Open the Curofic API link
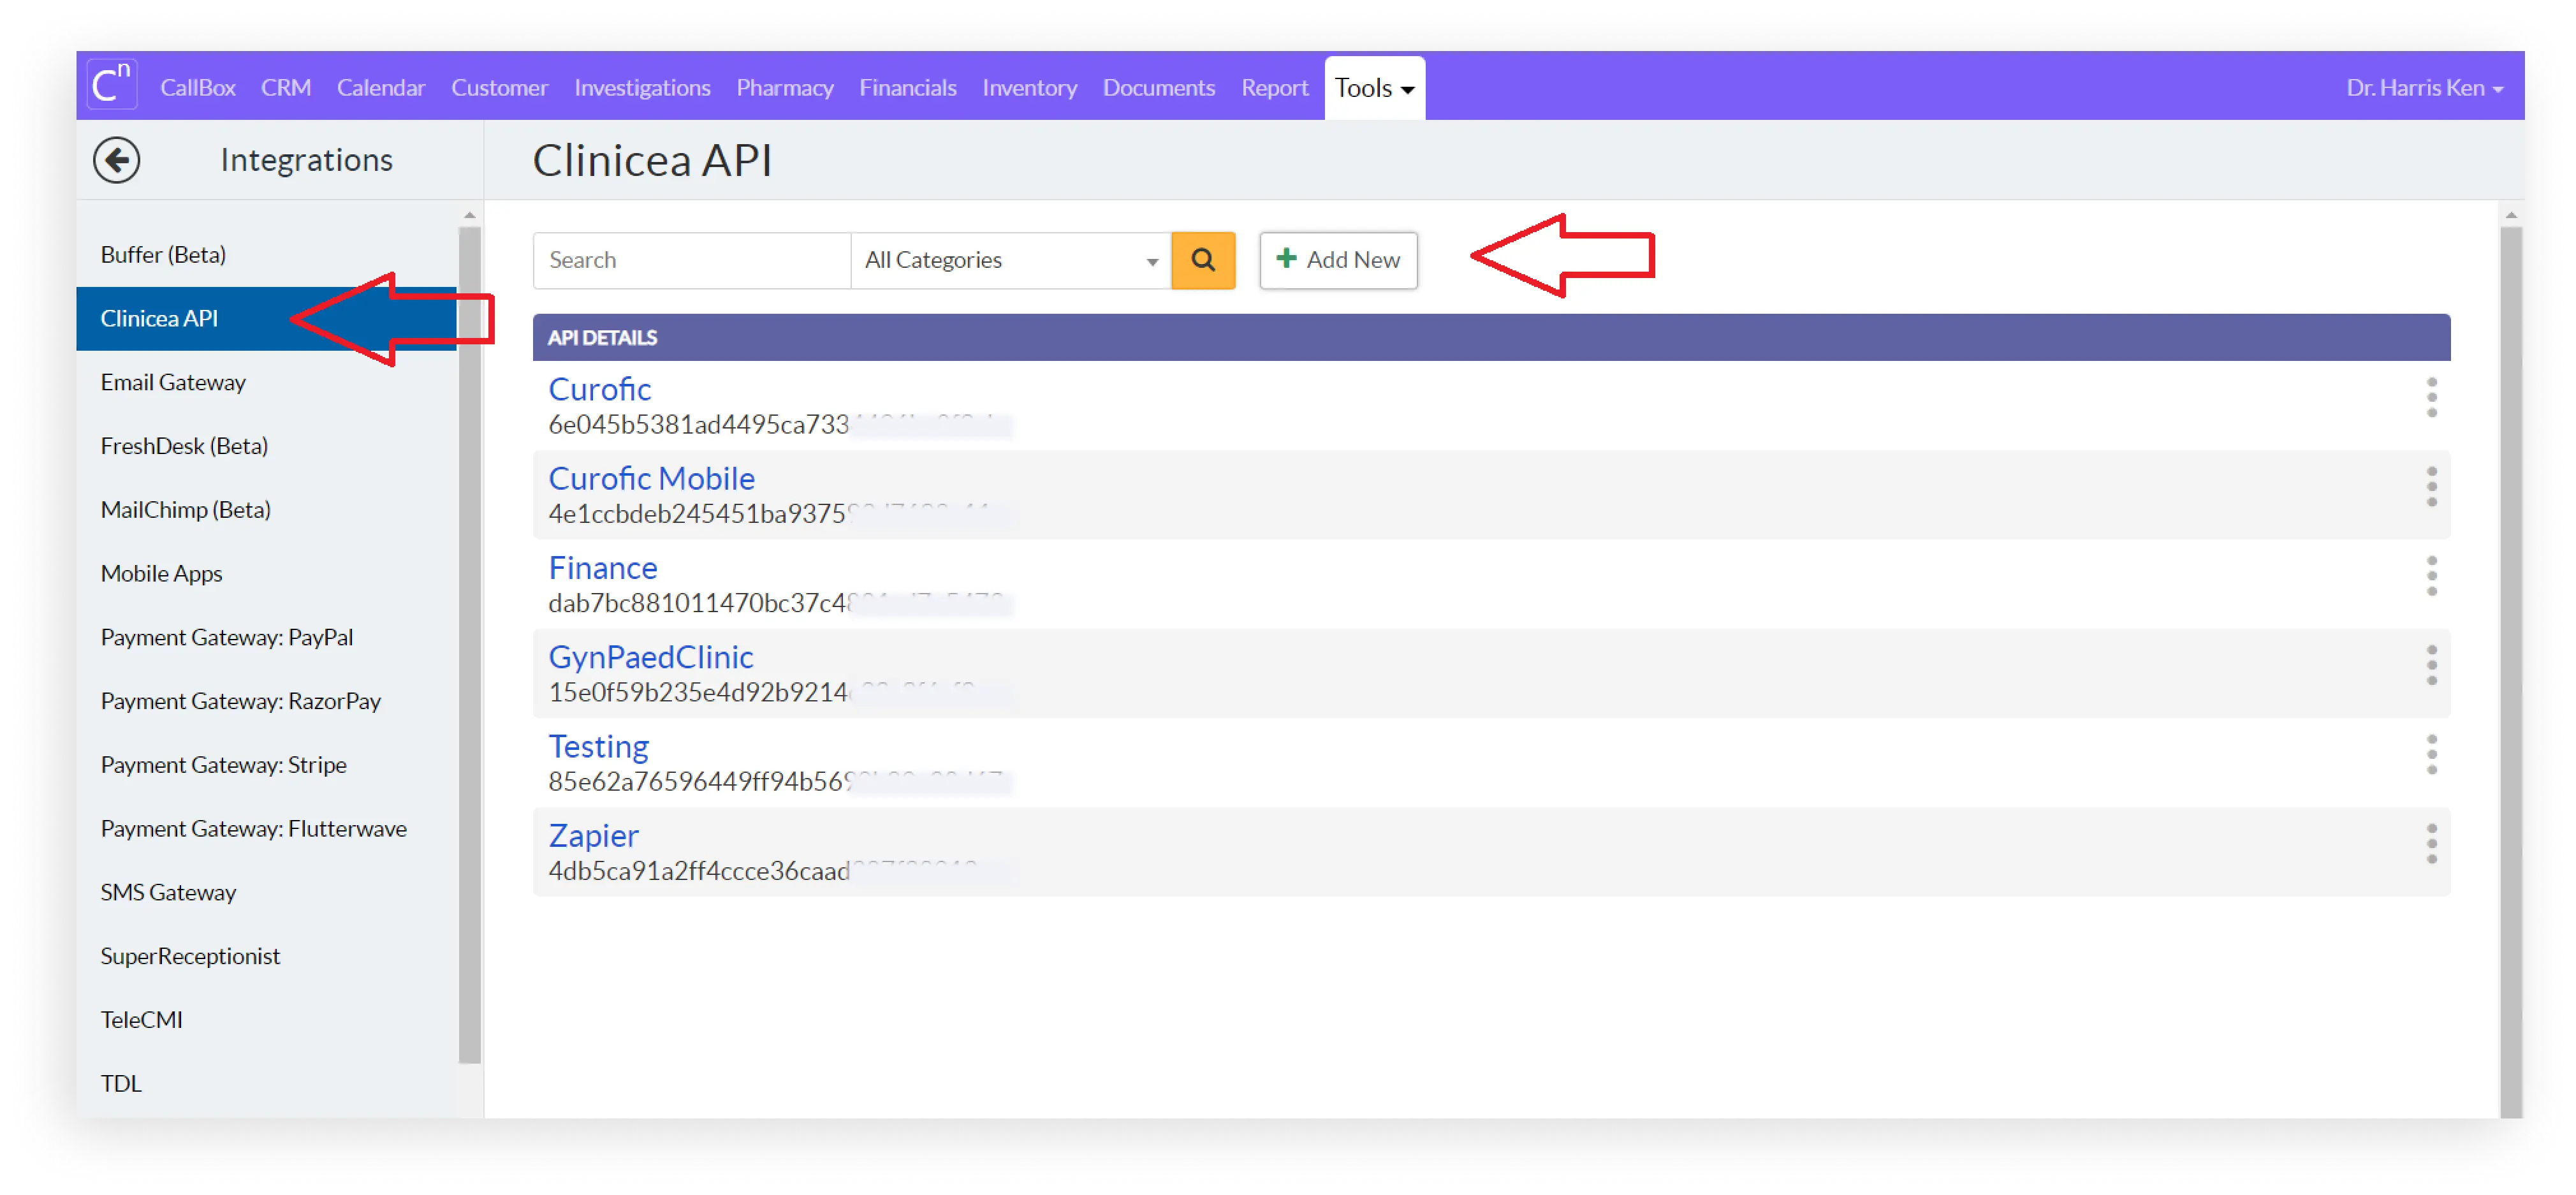The width and height of the screenshot is (2576, 1195). tap(600, 389)
